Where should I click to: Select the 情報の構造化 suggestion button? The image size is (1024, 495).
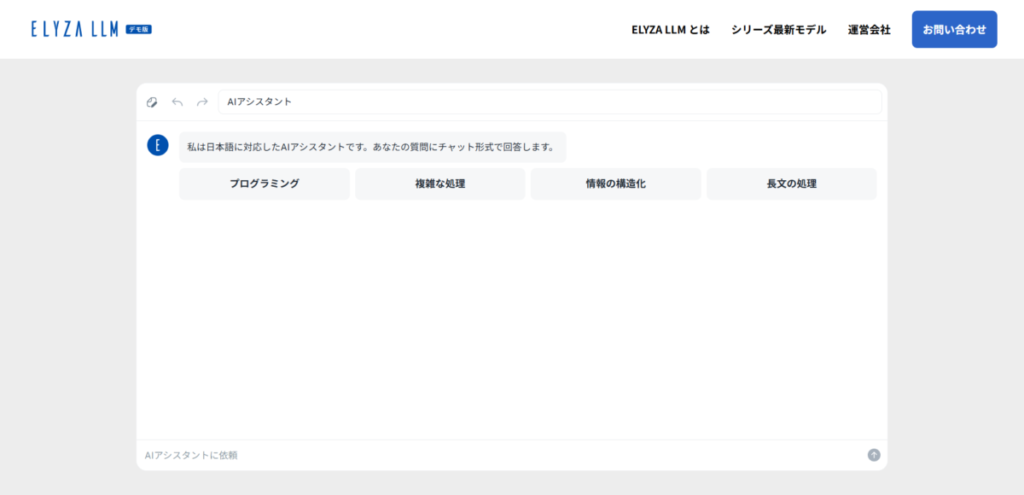coord(616,184)
